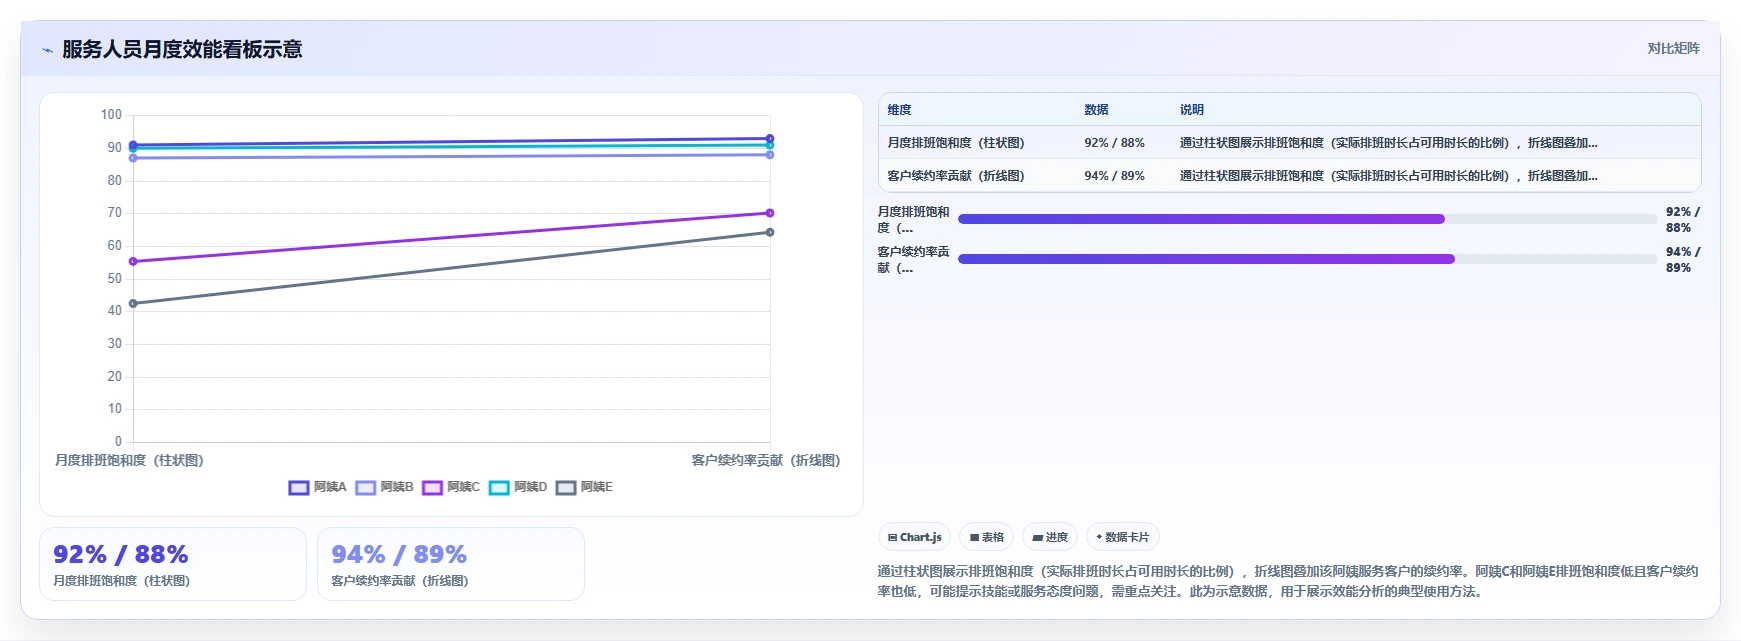Click 阿姨C purple point at value 70
The width and height of the screenshot is (1741, 641).
770,213
